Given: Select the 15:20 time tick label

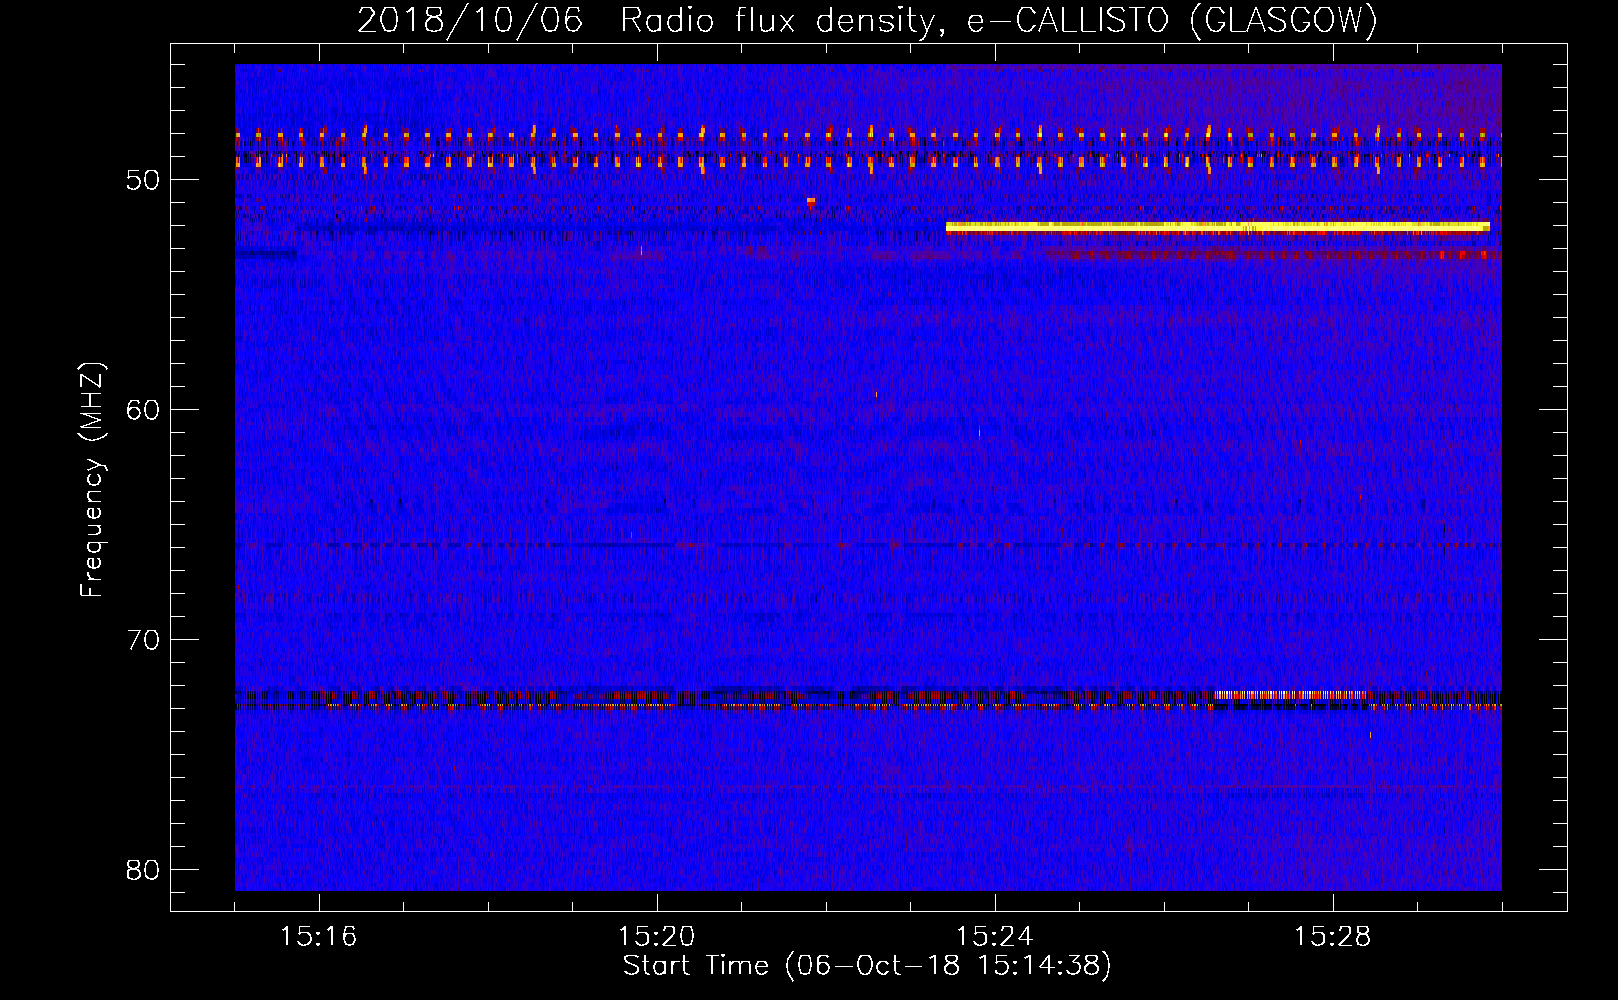Looking at the screenshot, I should [x=656, y=937].
